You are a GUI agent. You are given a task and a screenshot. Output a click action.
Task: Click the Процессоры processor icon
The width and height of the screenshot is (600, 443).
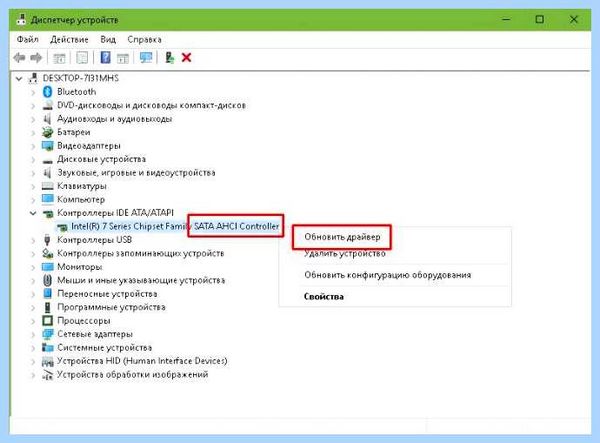click(x=47, y=321)
